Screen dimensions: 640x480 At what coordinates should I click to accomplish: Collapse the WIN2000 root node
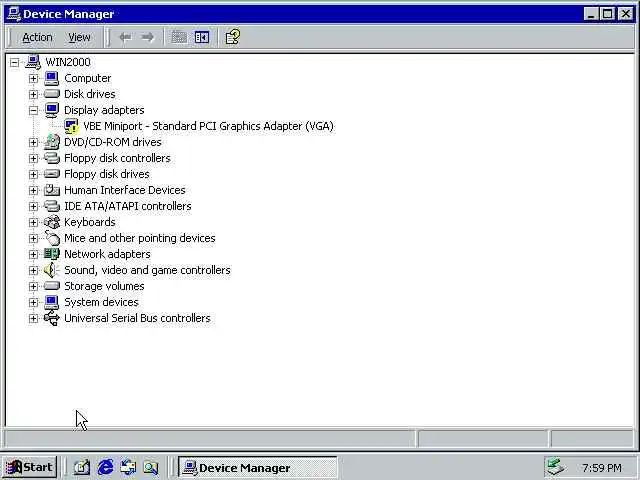pyautogui.click(x=15, y=62)
